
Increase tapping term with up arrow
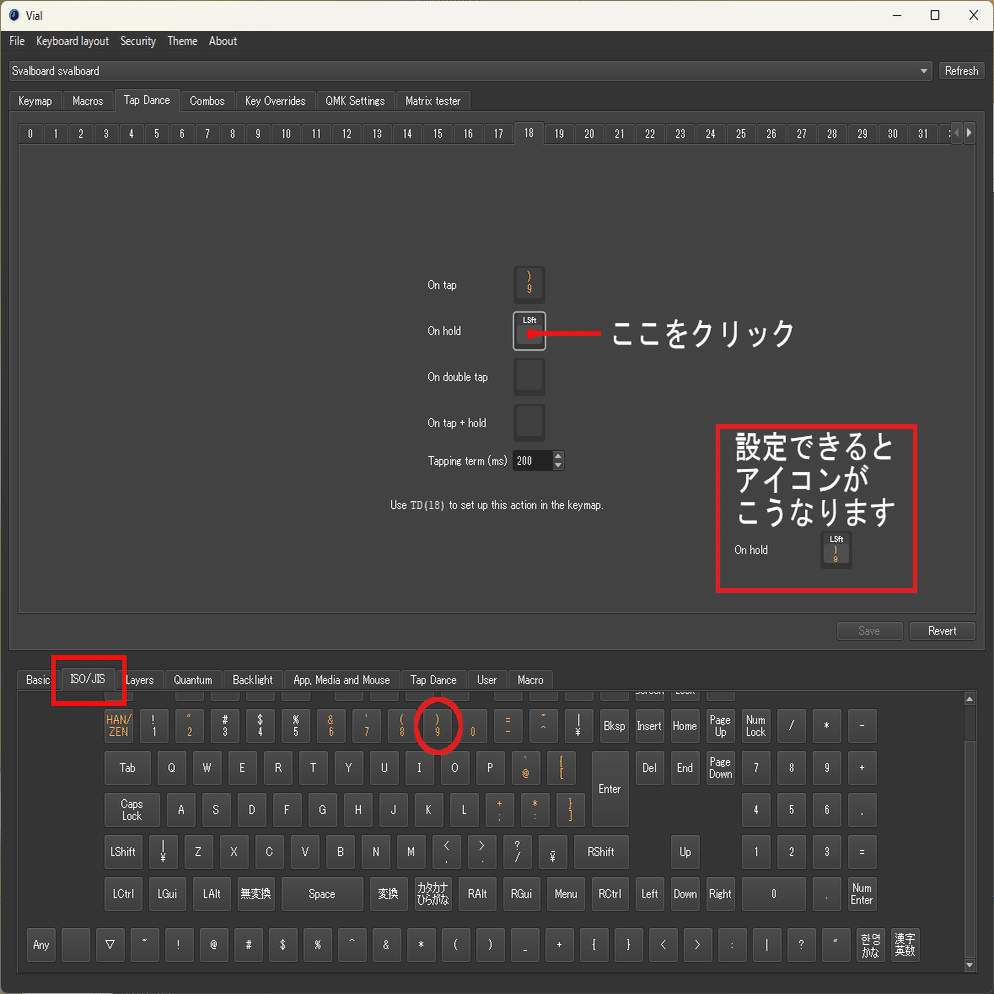click(558, 456)
